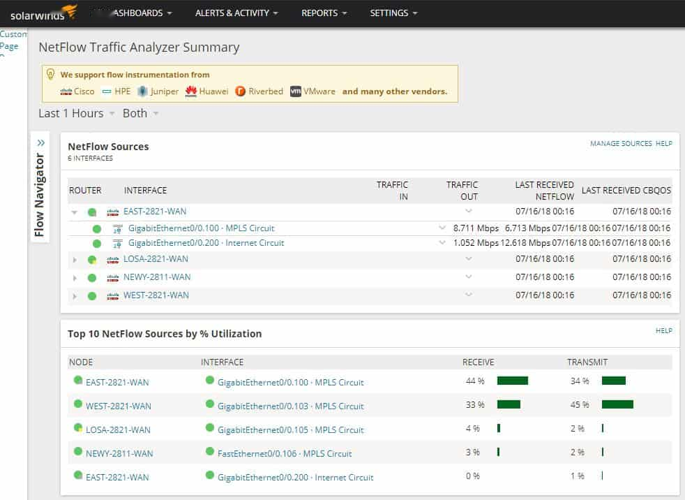Expand the WEST-2821-WAN router row
The height and width of the screenshot is (500, 685).
click(74, 296)
